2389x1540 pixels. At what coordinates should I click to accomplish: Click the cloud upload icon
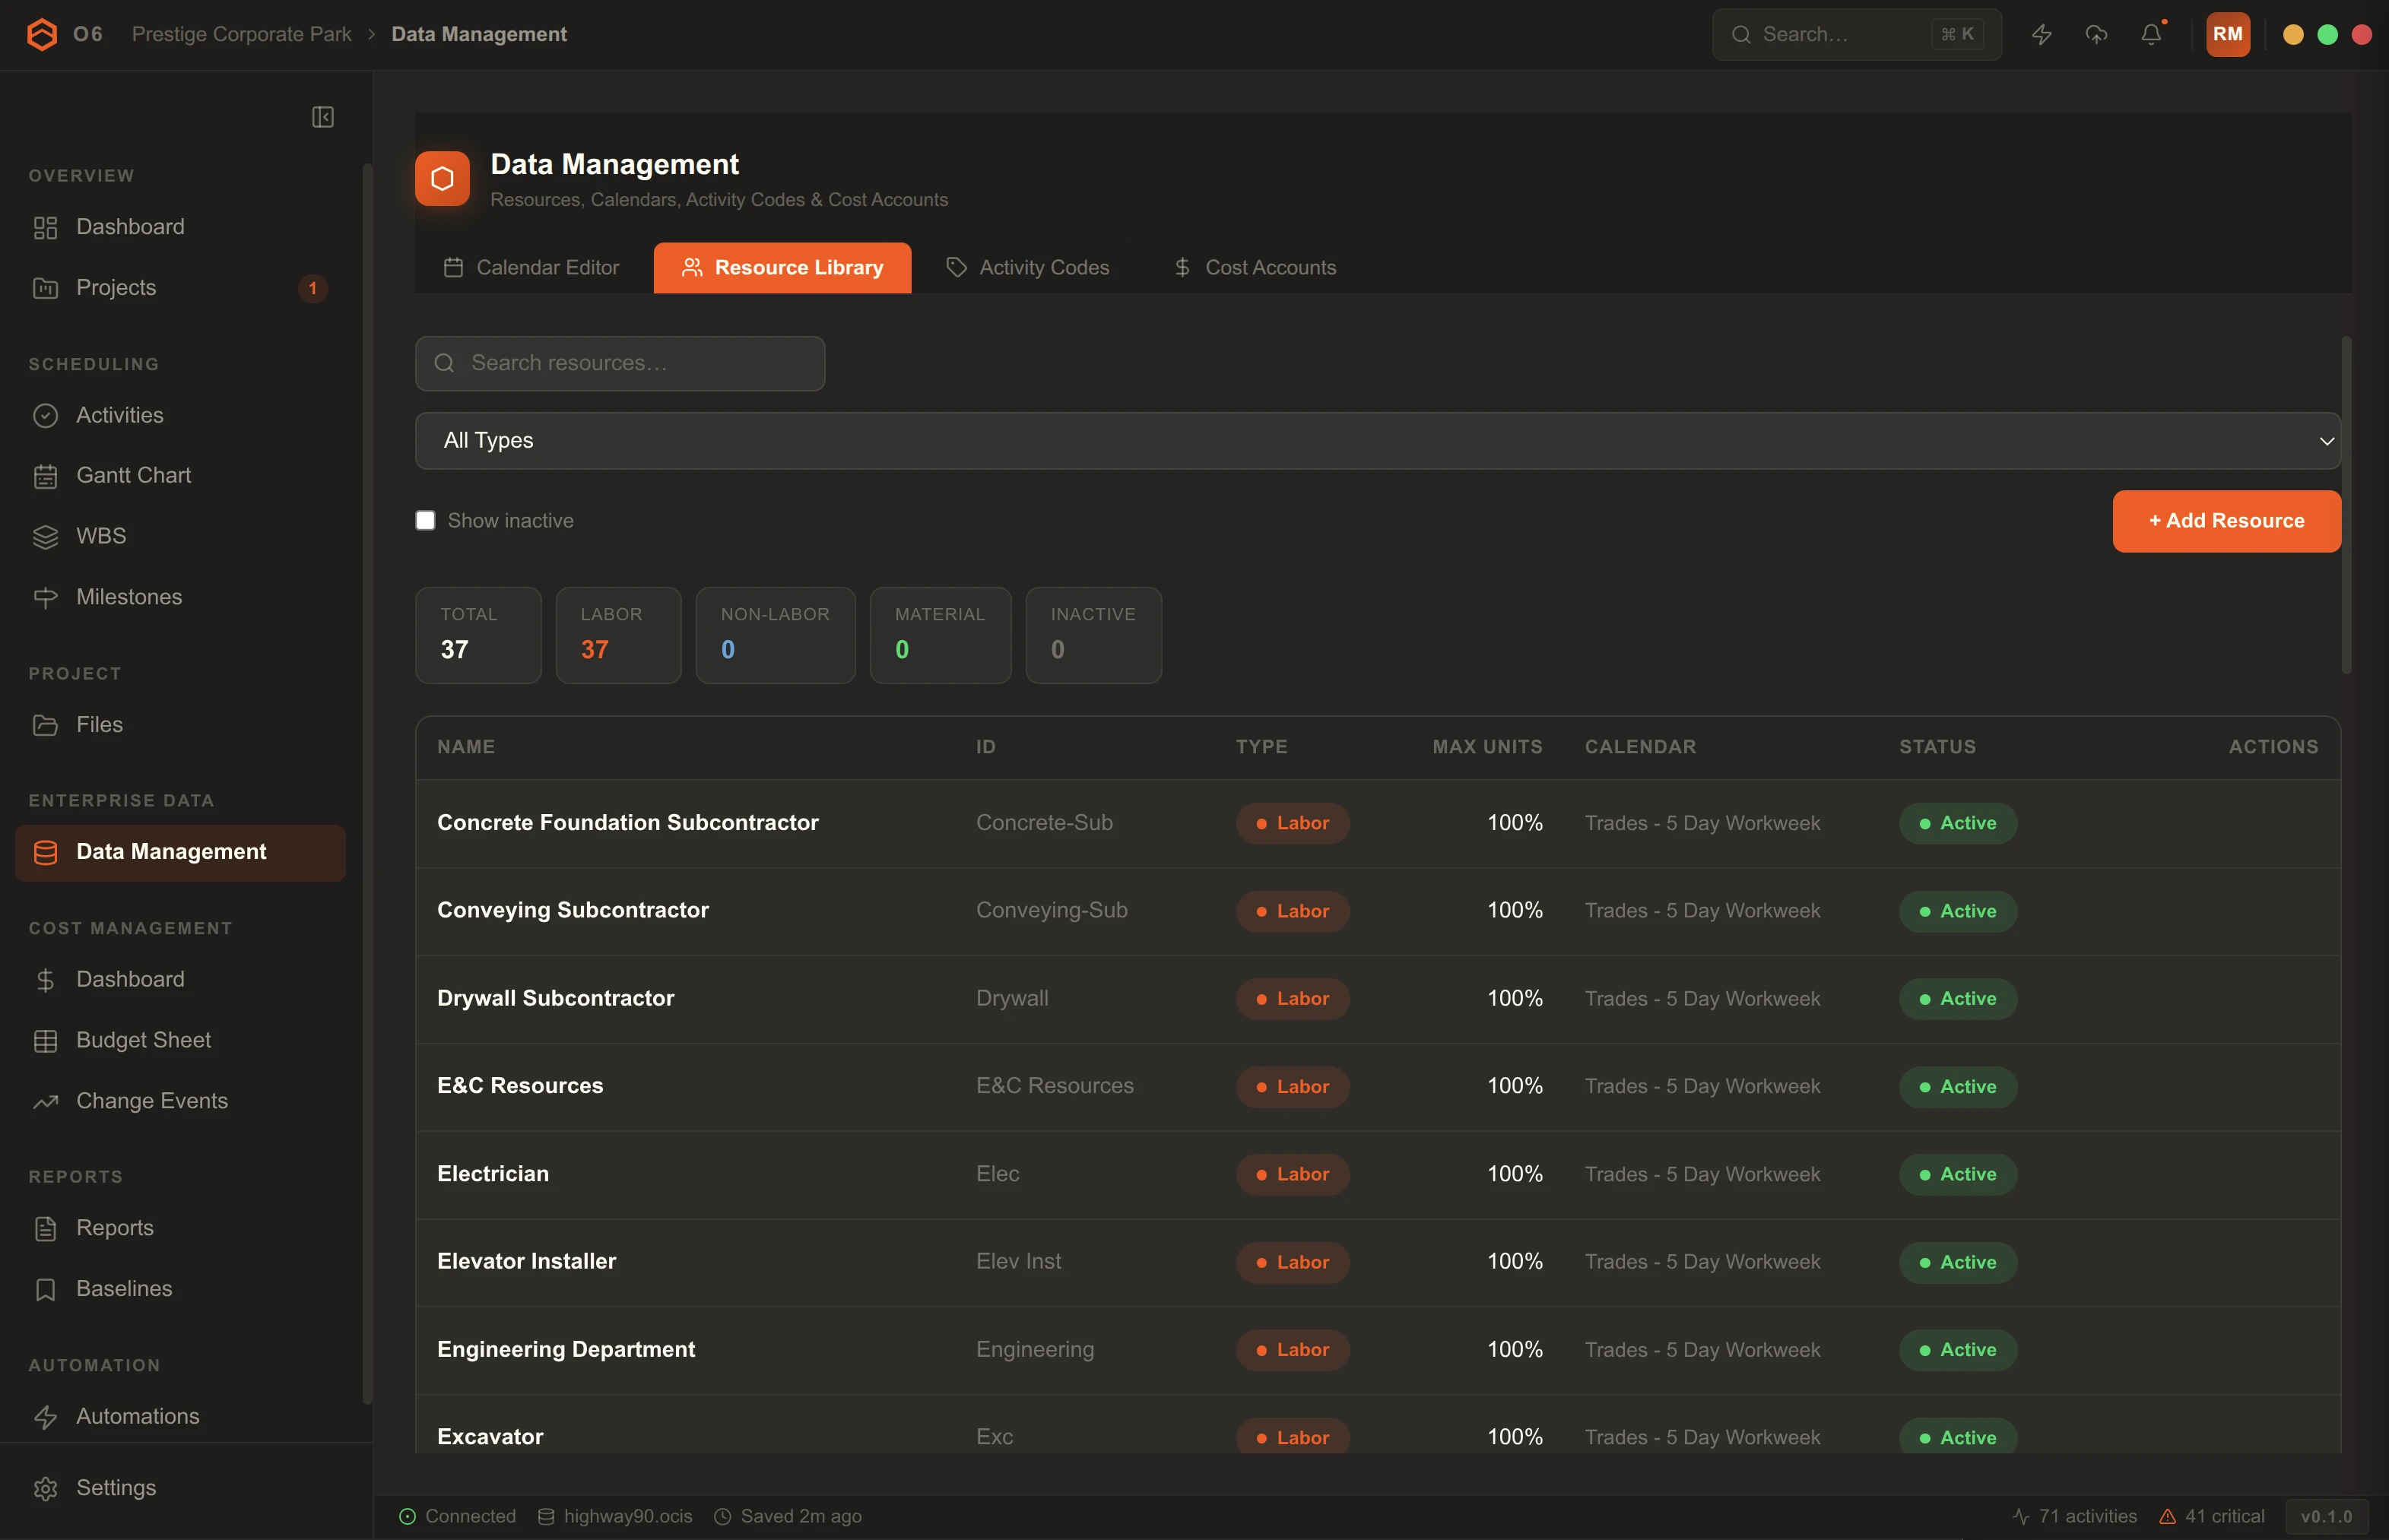(2097, 35)
